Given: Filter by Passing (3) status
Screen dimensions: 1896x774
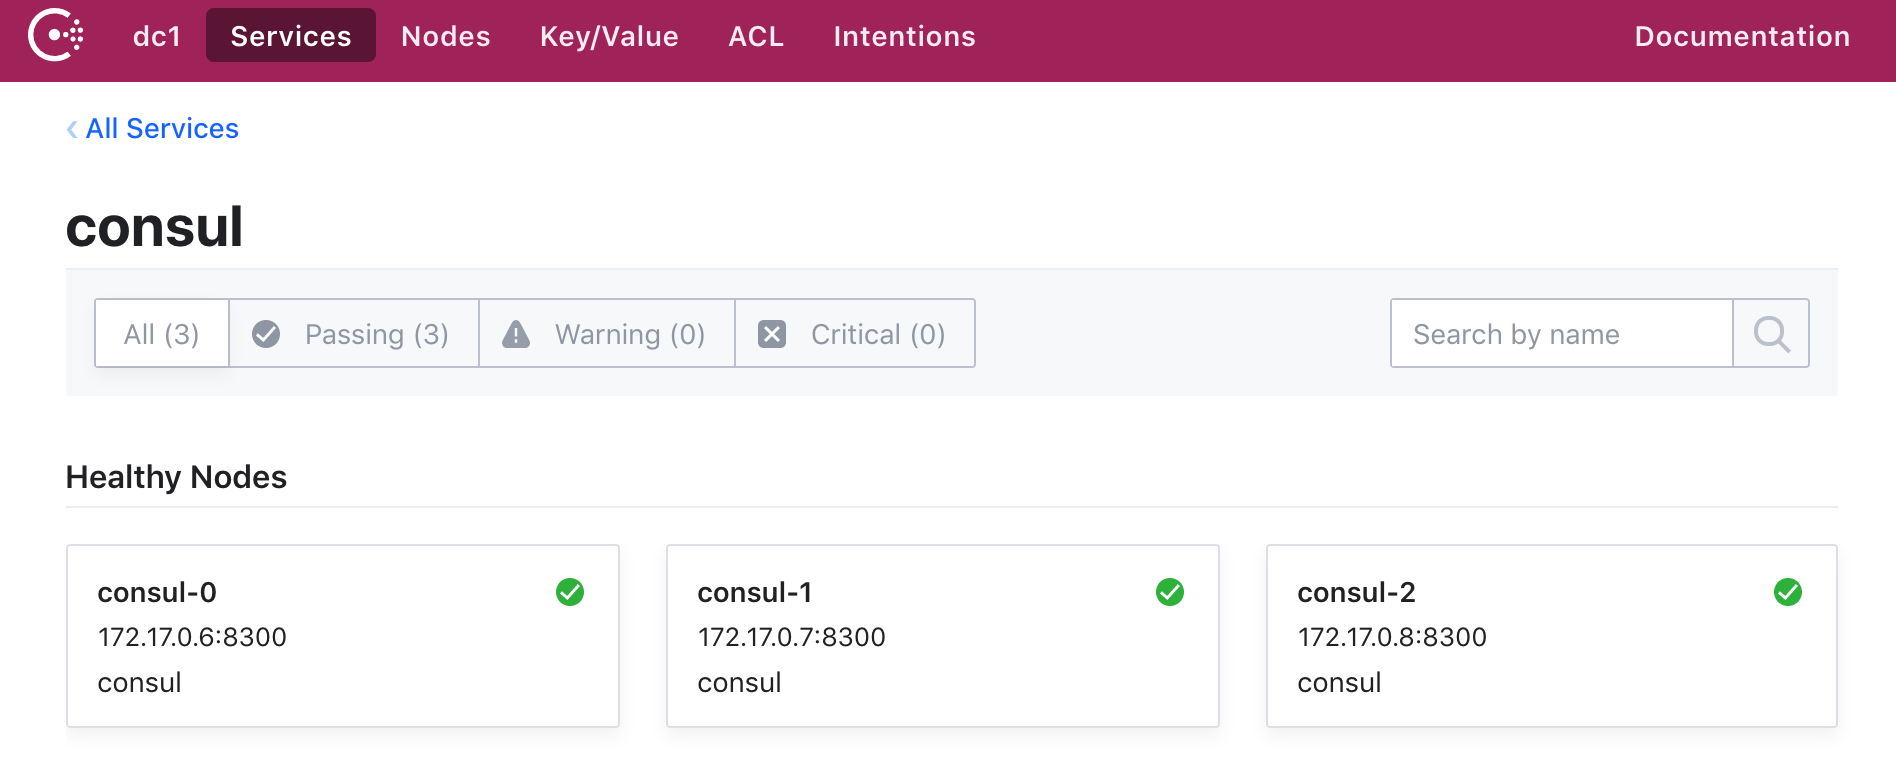Looking at the screenshot, I should 376,334.
